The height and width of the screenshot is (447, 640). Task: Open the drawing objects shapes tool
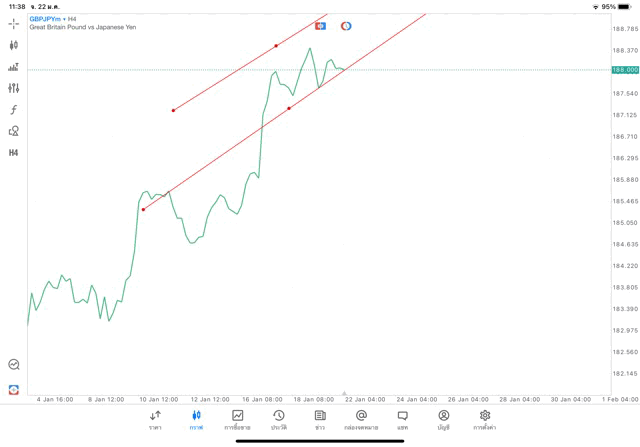click(x=13, y=131)
